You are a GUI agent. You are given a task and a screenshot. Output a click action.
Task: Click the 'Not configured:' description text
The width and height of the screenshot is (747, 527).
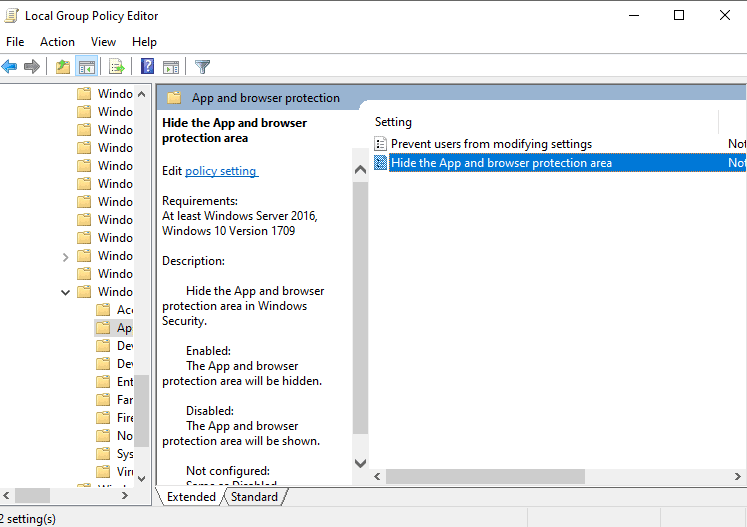click(x=228, y=471)
